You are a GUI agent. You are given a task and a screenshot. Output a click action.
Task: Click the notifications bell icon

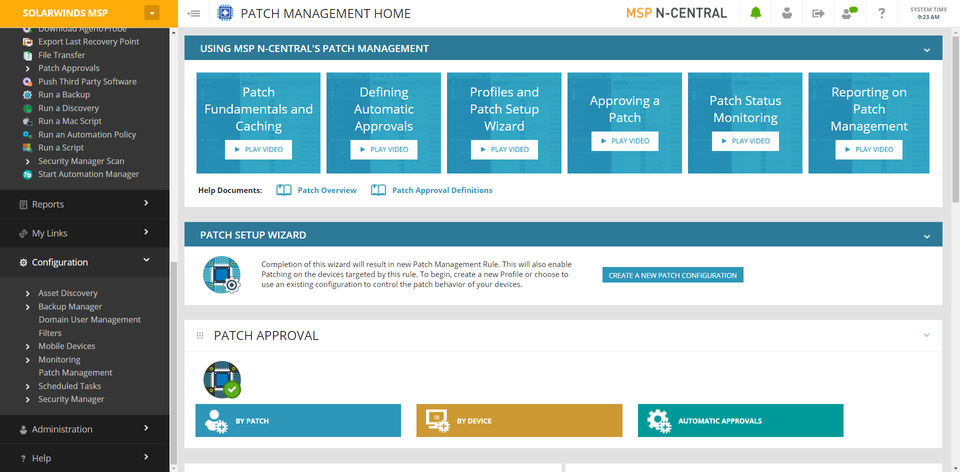click(x=756, y=13)
